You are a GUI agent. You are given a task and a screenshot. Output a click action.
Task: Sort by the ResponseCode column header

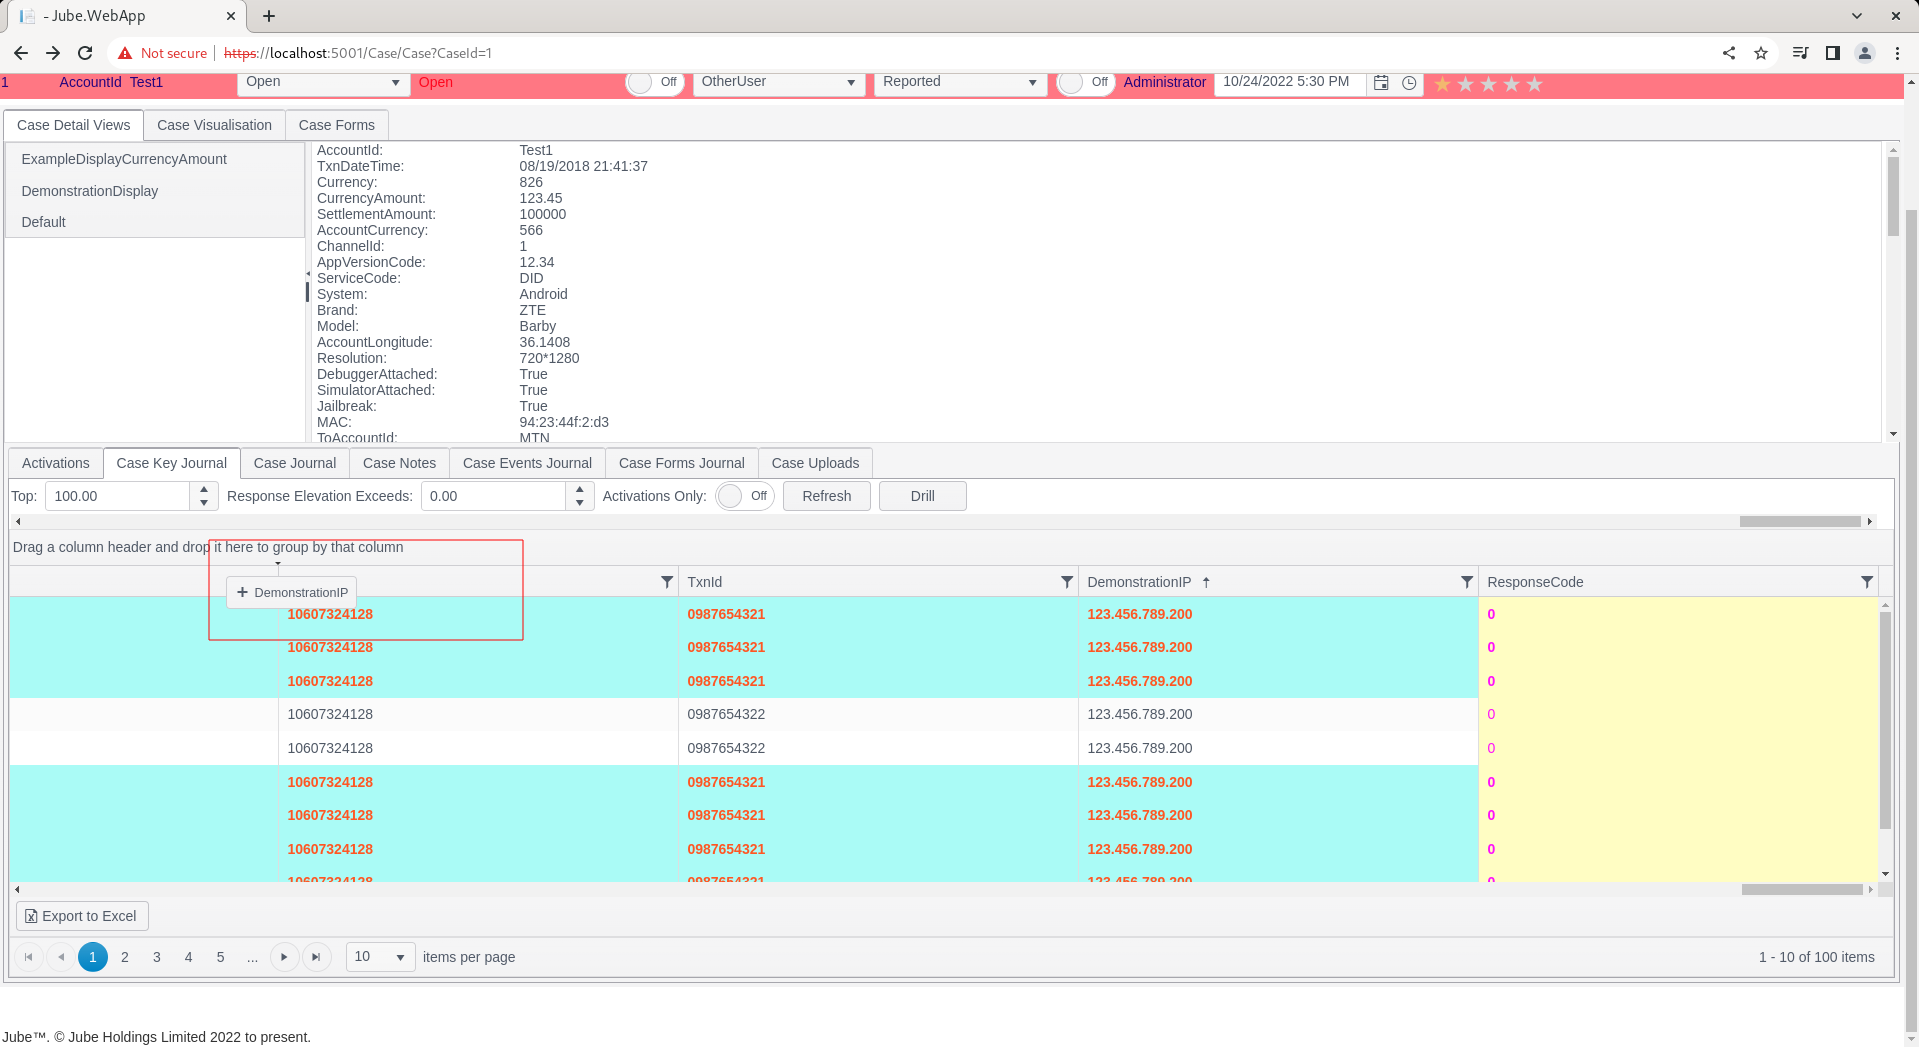coord(1535,582)
